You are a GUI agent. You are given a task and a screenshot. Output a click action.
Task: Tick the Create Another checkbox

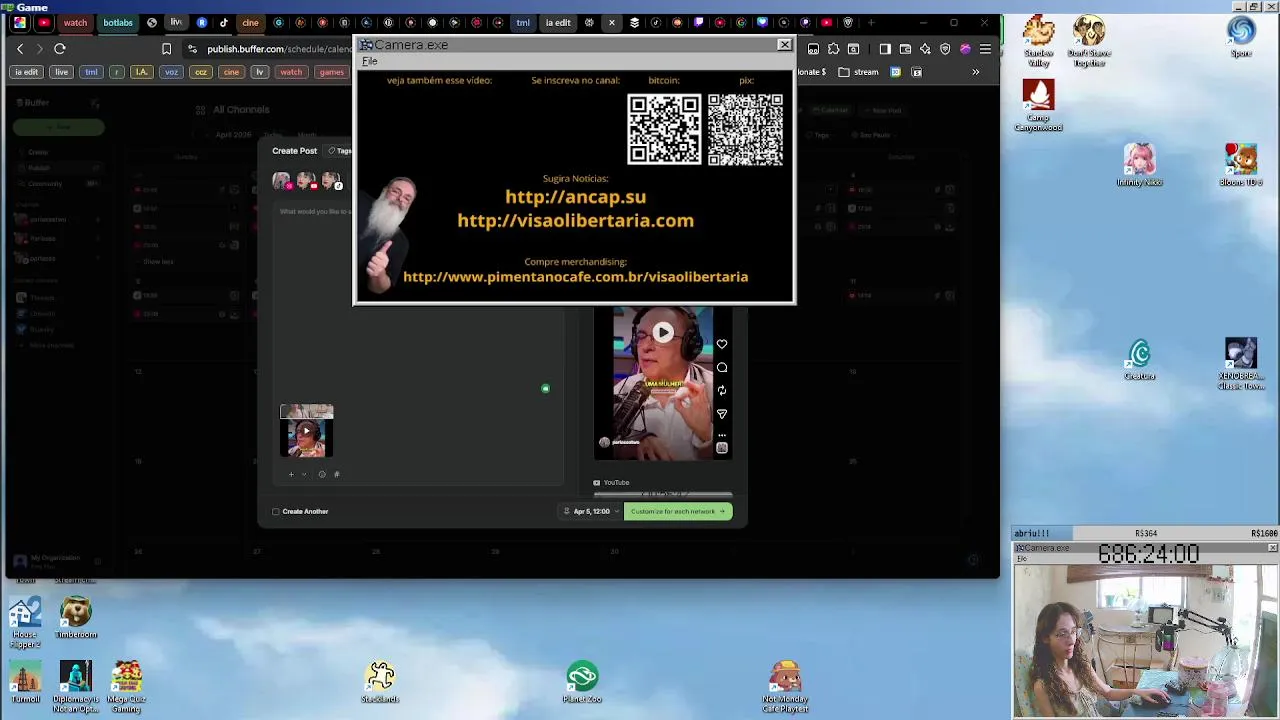(276, 511)
